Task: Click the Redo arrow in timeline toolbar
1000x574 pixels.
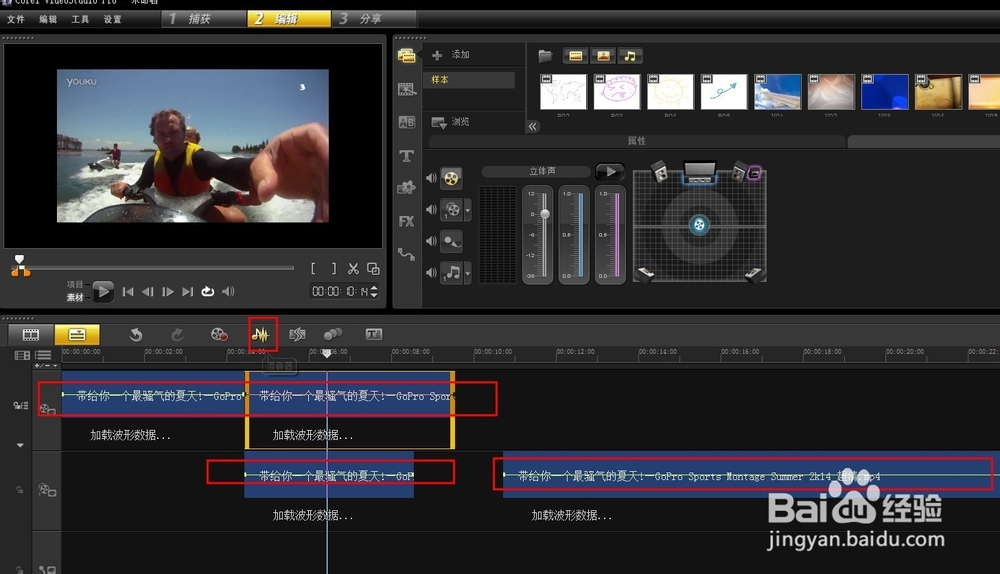Action: [x=177, y=334]
